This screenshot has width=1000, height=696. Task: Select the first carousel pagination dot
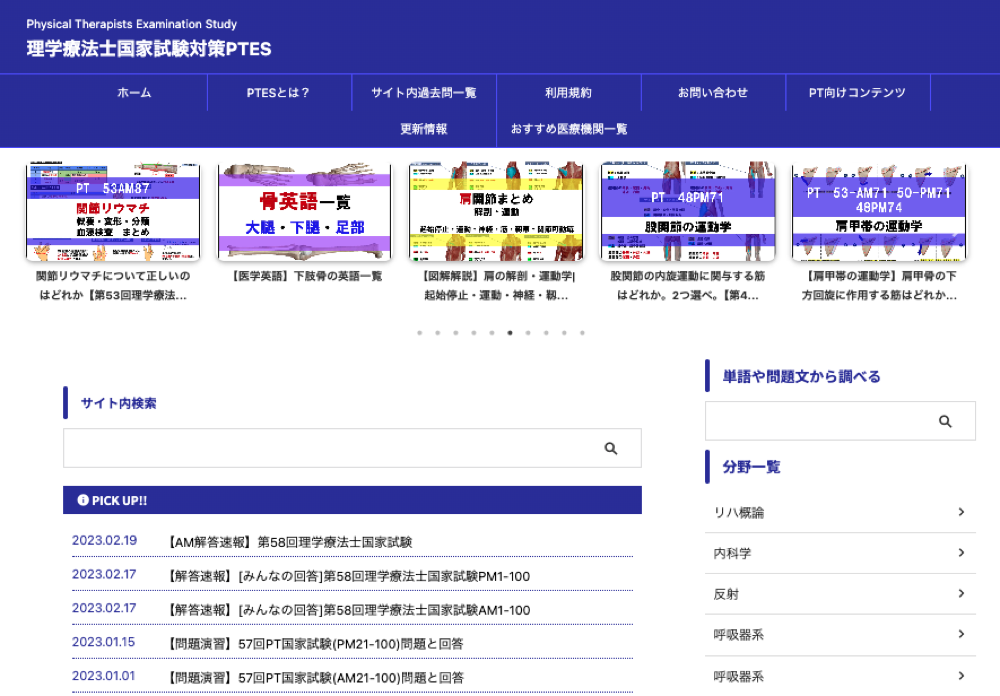coord(420,332)
